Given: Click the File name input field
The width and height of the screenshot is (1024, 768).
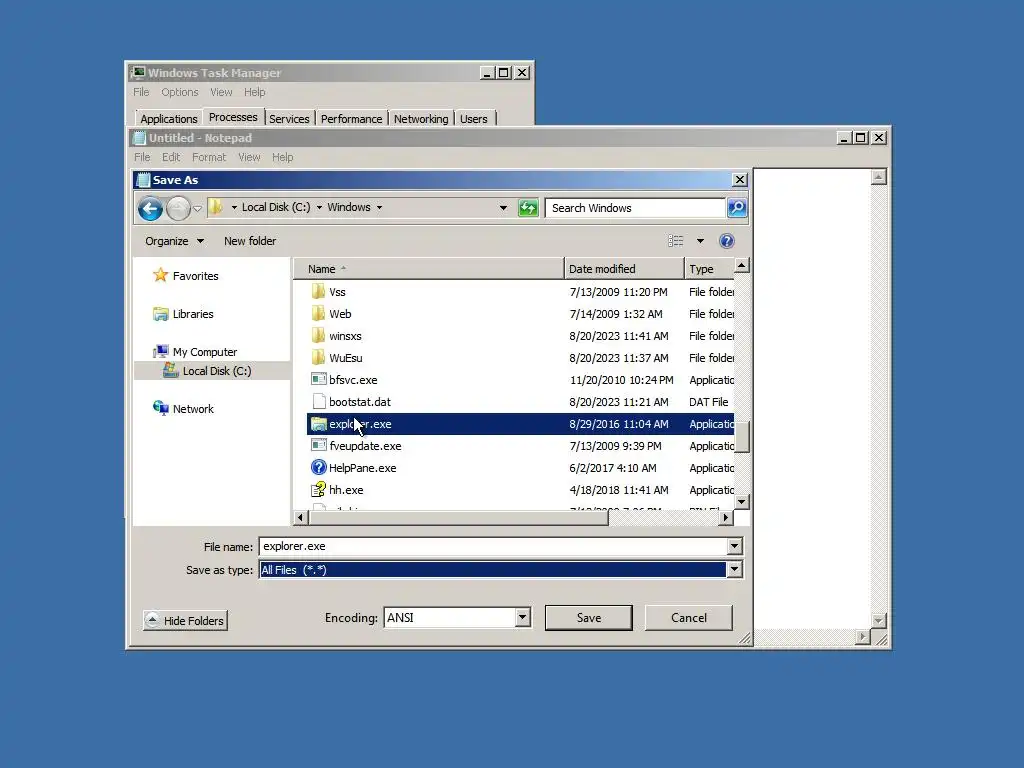Looking at the screenshot, I should pos(493,546).
